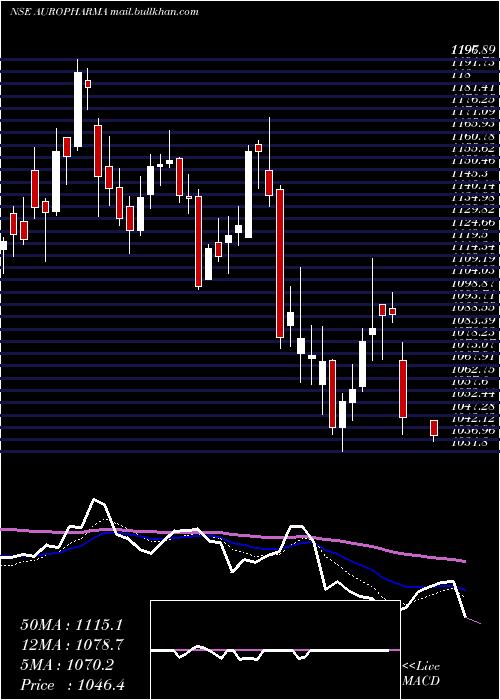The width and height of the screenshot is (500, 700).
Task: Open the mail.bullkhan.com watermark link text
Action: click(x=154, y=12)
